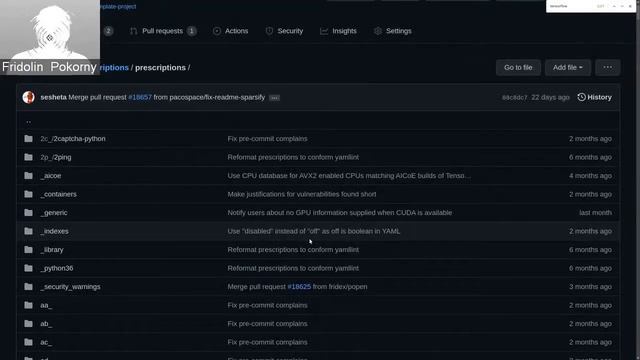The image size is (640, 360).
Task: Click folder icon of 2p_/2ping
Action: [28, 157]
